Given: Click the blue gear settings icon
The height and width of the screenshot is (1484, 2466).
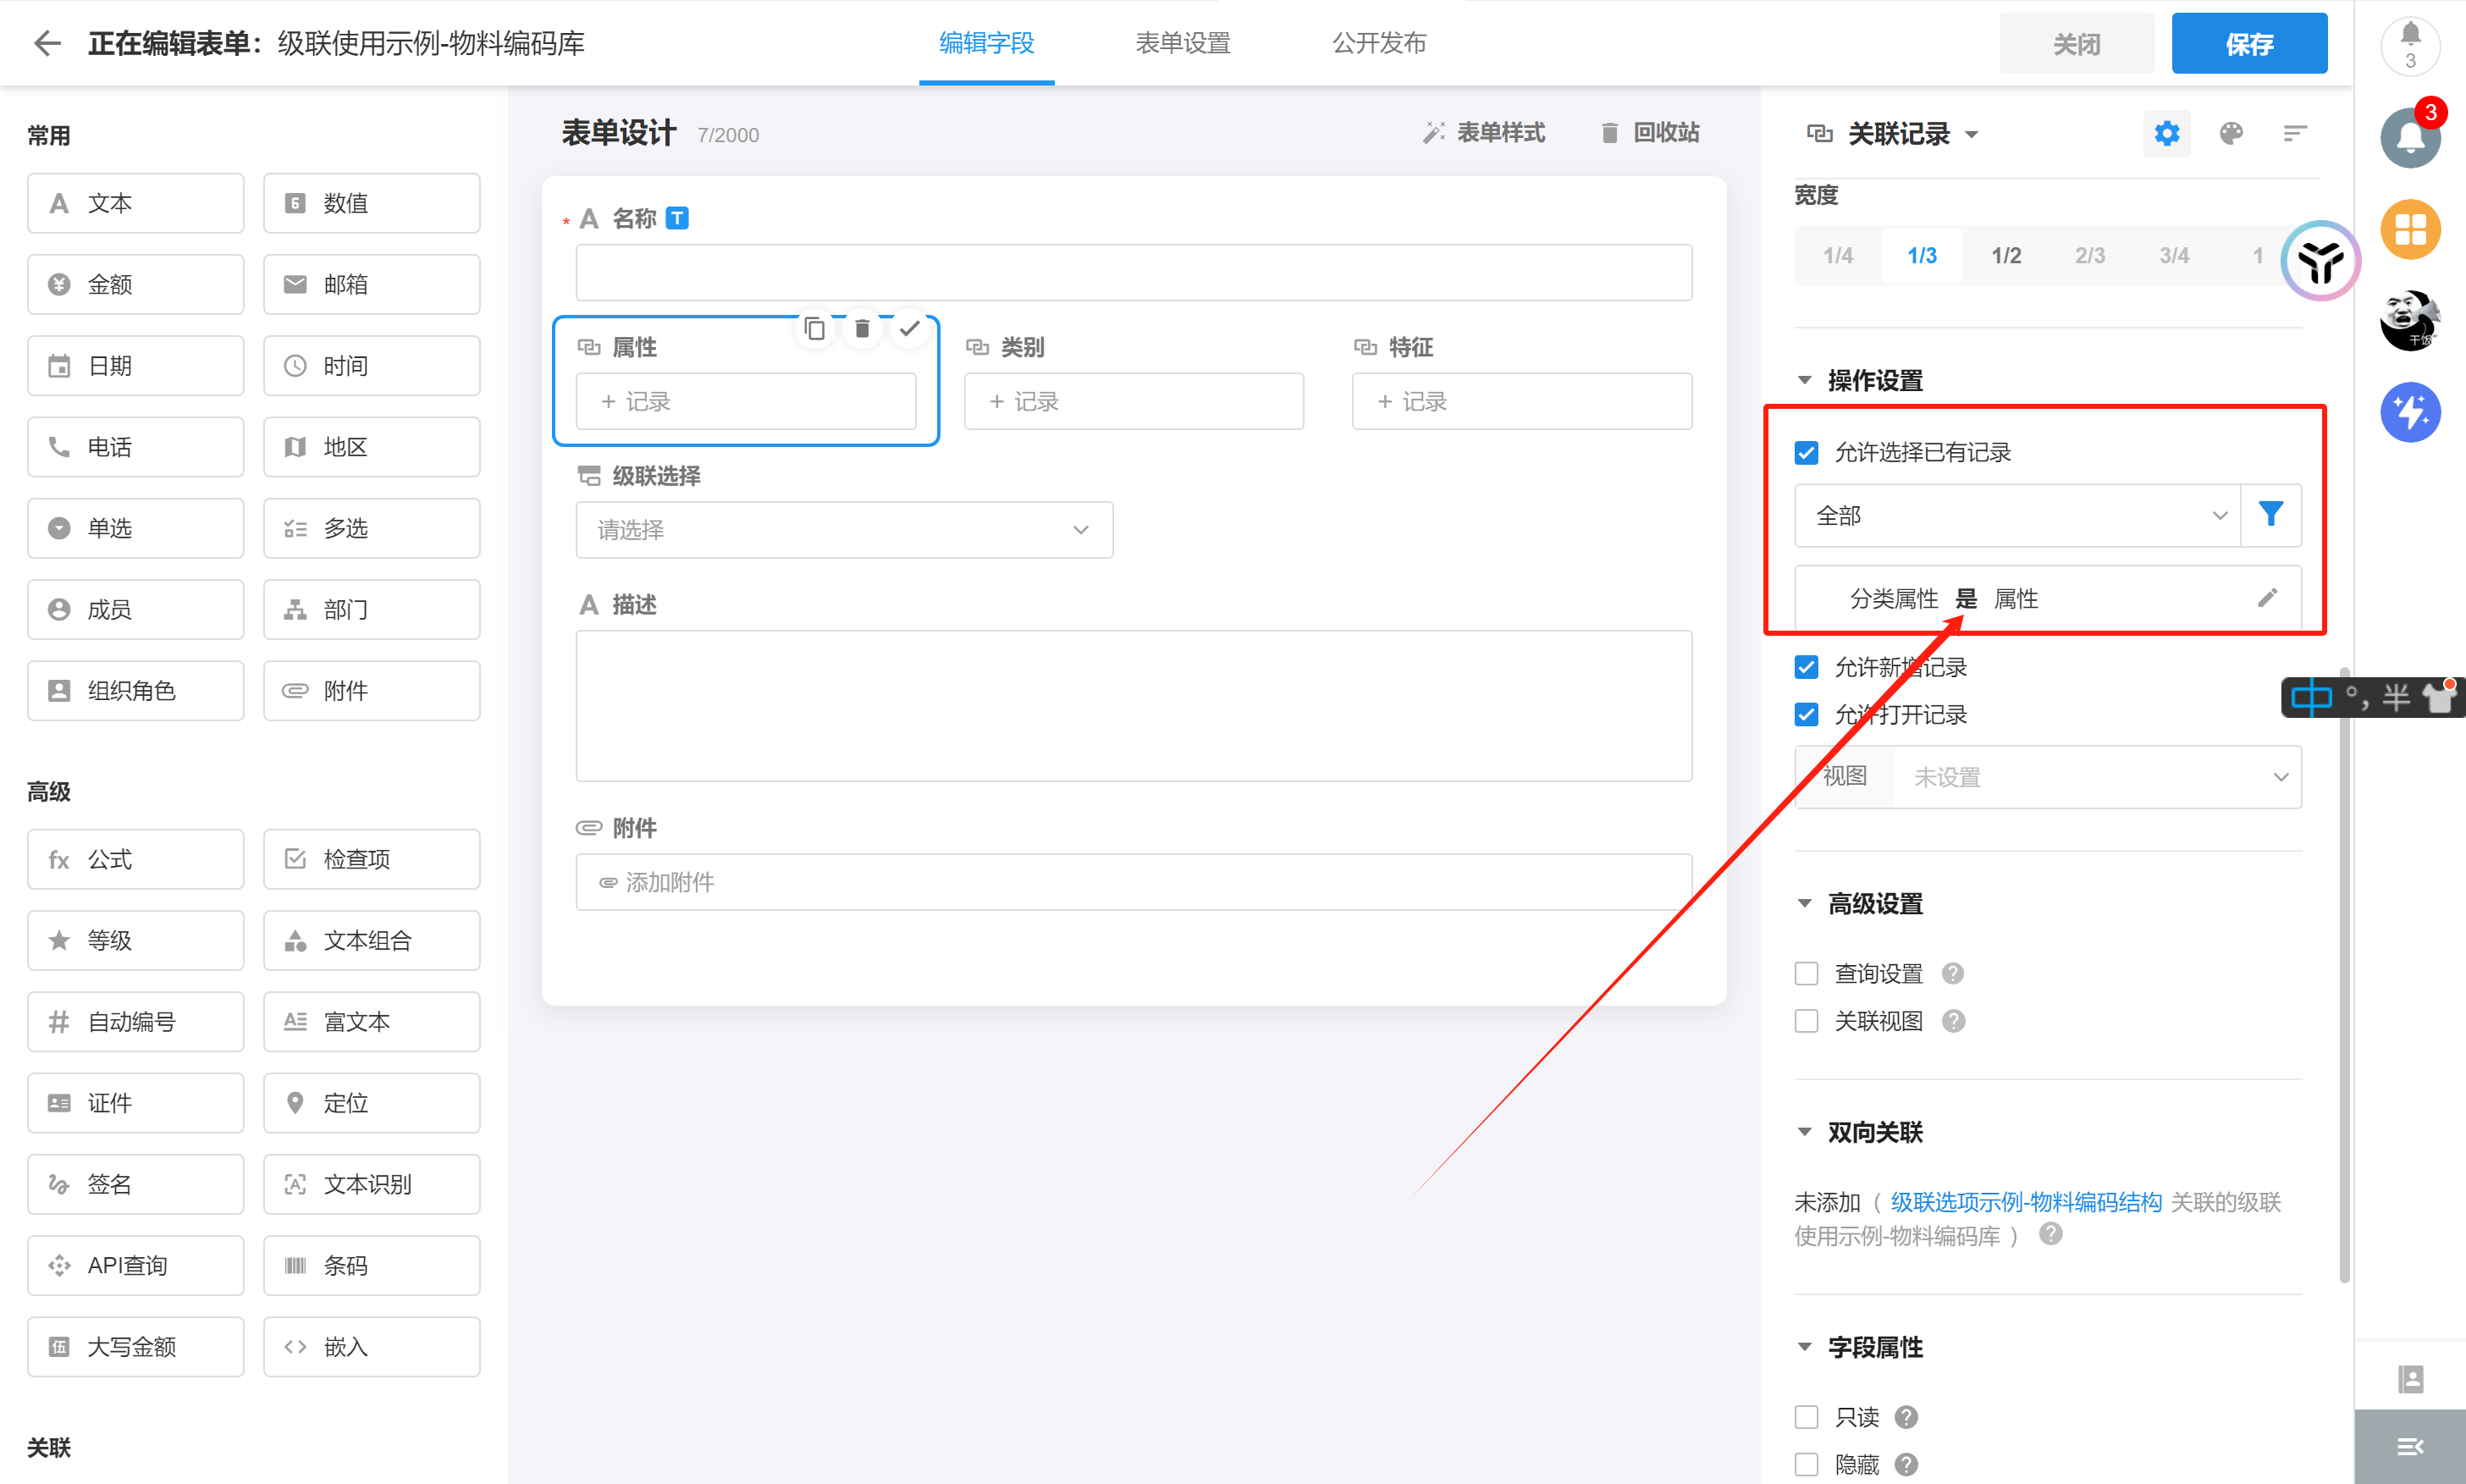Looking at the screenshot, I should 2167,133.
